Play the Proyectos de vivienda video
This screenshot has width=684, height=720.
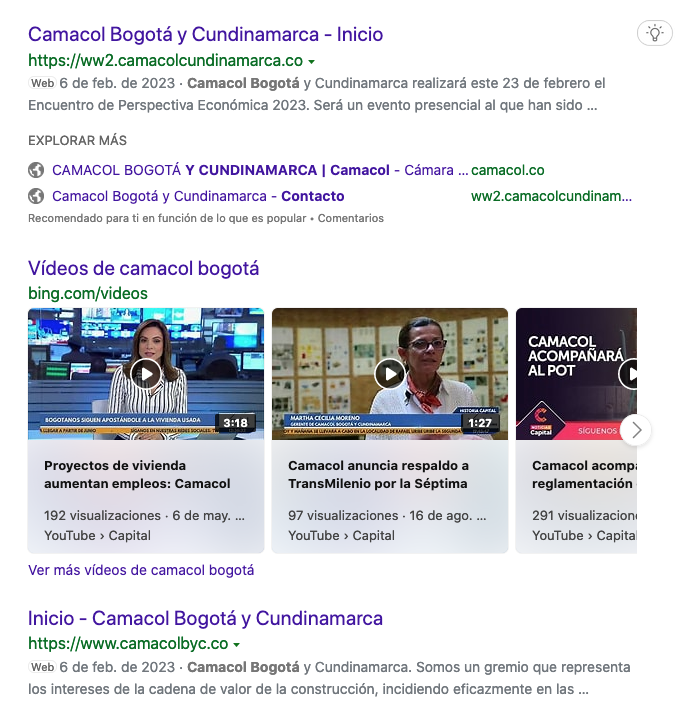point(146,374)
